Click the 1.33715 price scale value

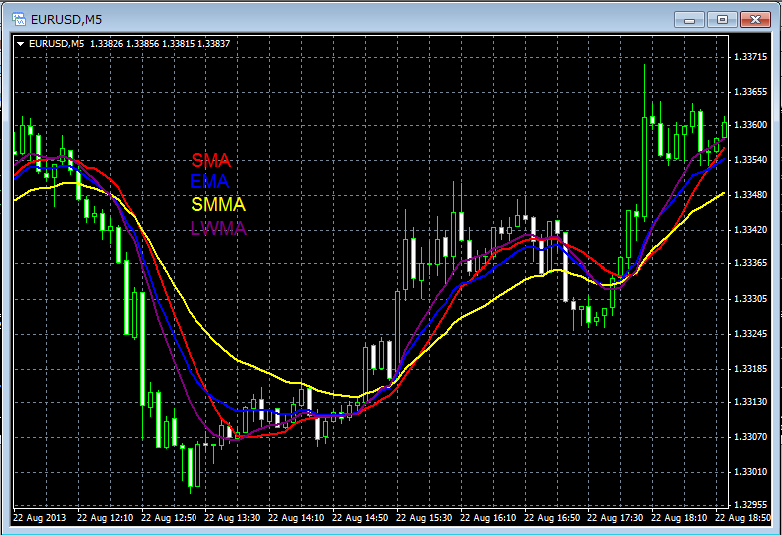tap(750, 56)
